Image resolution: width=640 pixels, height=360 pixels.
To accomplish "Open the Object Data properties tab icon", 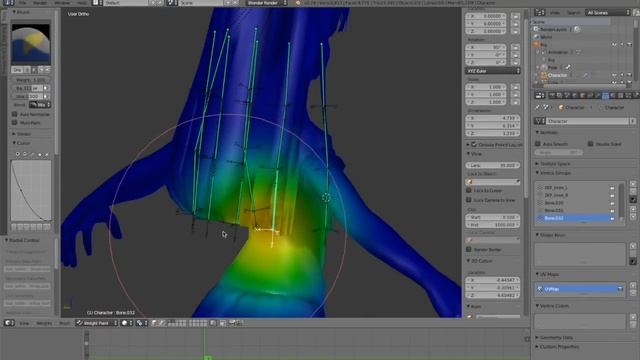I will (605, 96).
